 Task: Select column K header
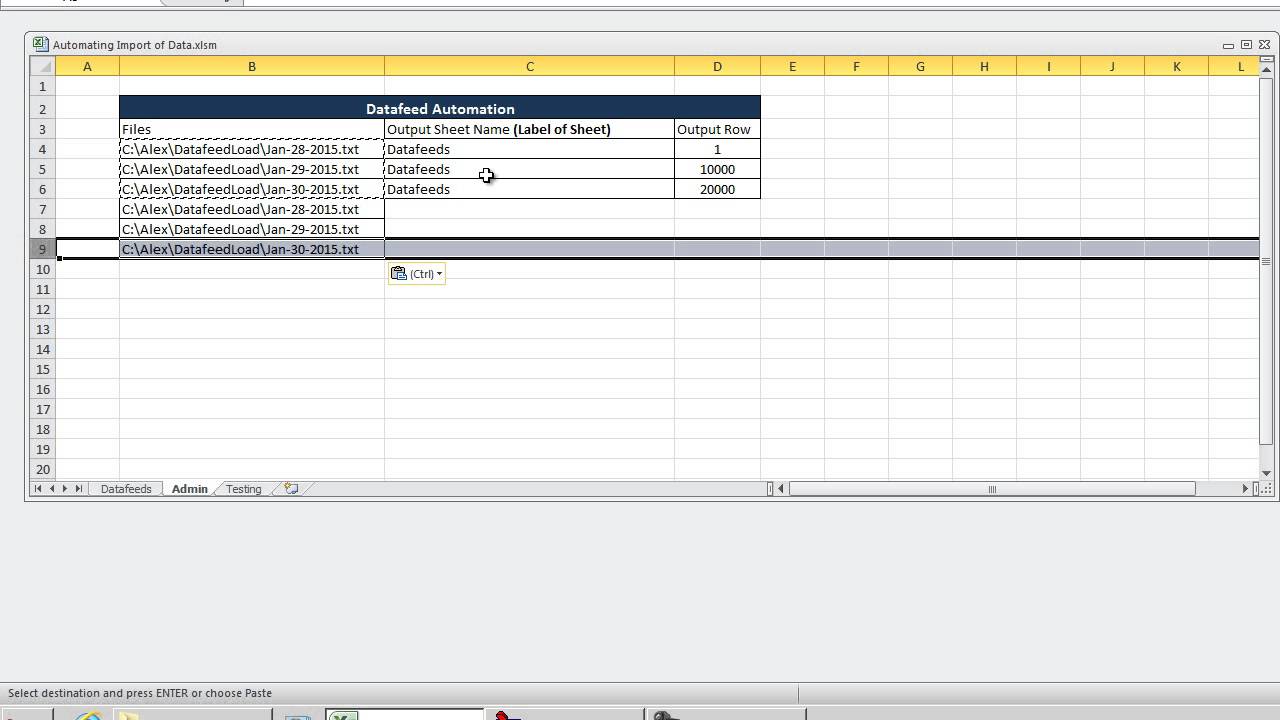click(1176, 67)
